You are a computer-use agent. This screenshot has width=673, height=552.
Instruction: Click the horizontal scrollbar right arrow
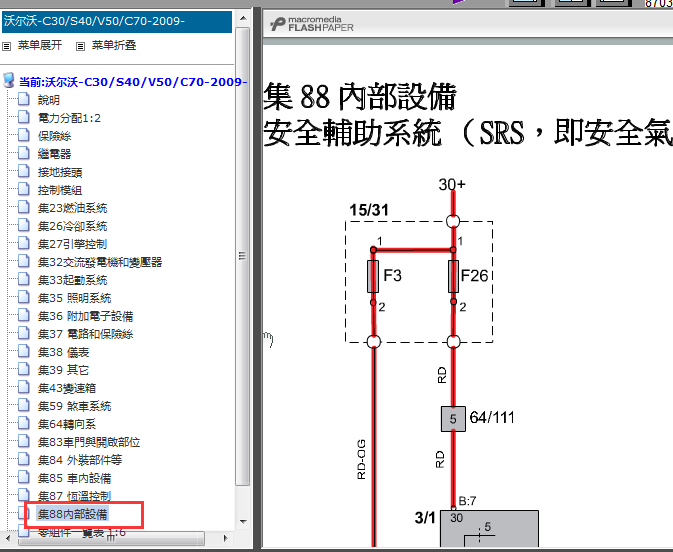226,537
